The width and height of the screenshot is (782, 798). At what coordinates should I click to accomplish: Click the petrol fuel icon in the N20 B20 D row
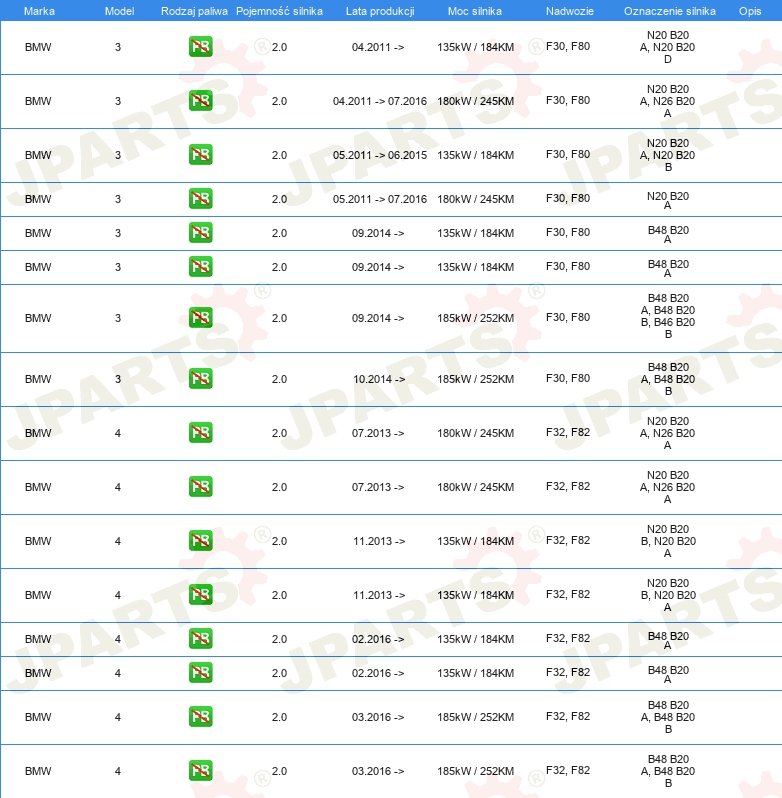[x=200, y=47]
